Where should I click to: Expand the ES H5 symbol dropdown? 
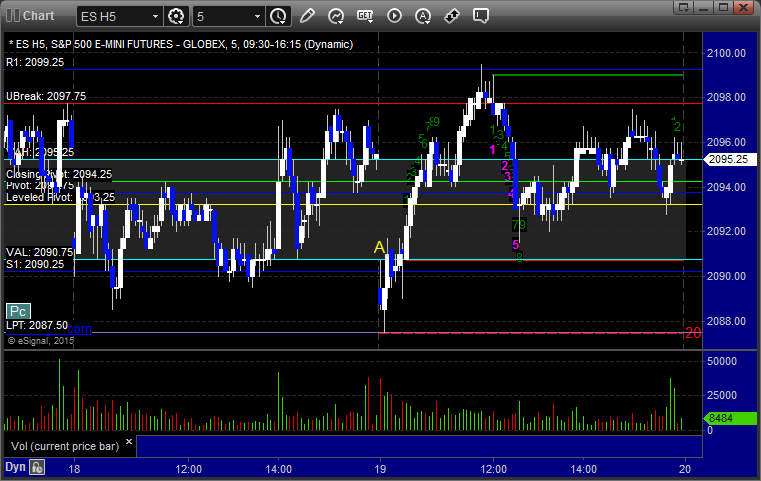155,17
